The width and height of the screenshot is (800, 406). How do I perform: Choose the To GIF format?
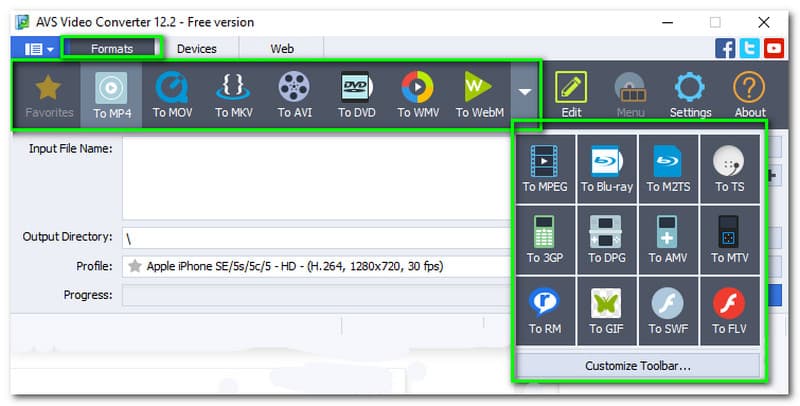click(607, 311)
